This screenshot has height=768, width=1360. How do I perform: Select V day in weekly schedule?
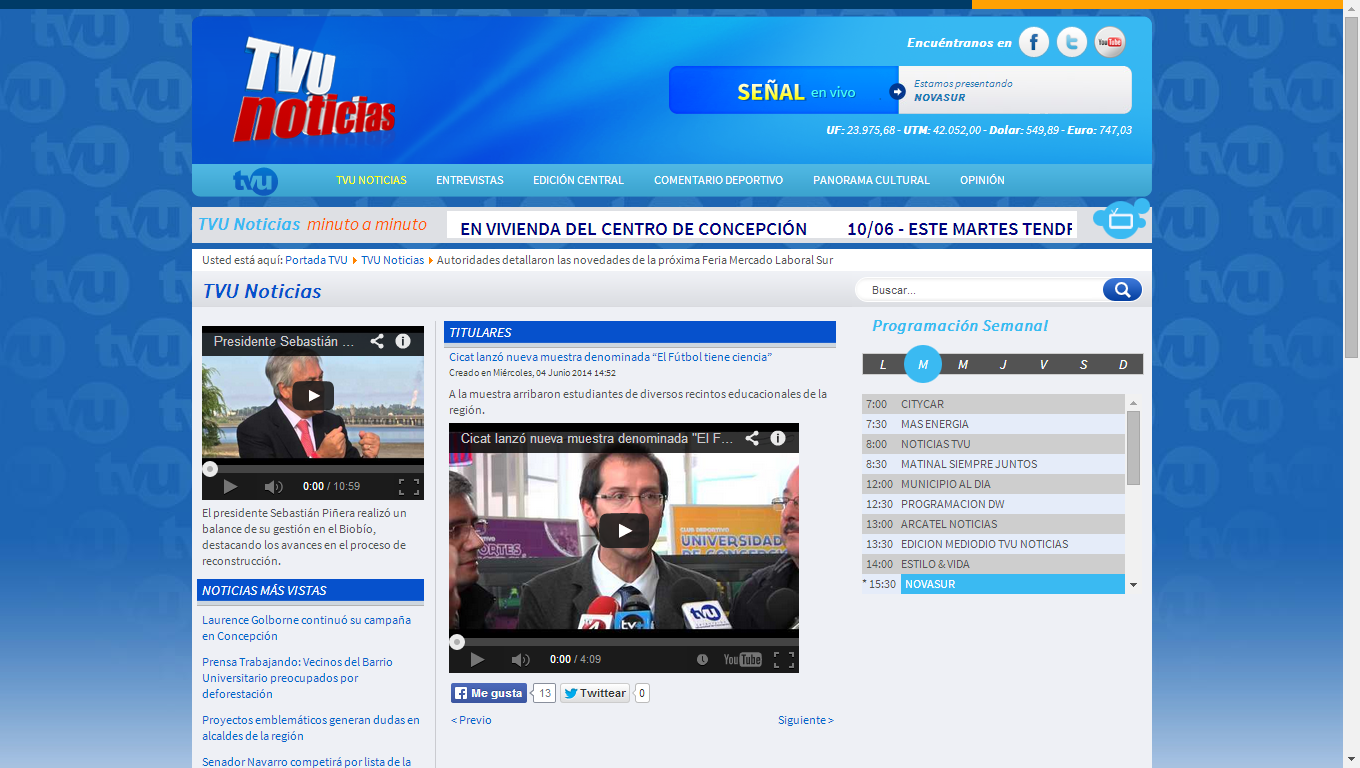1043,364
